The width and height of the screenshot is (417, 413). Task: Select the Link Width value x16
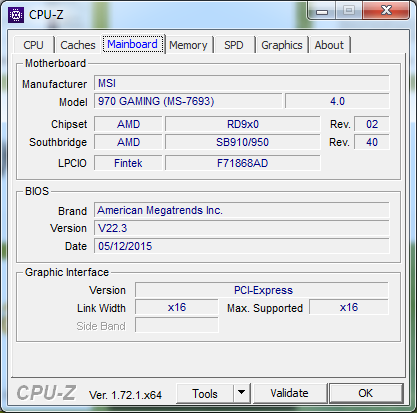tap(177, 307)
